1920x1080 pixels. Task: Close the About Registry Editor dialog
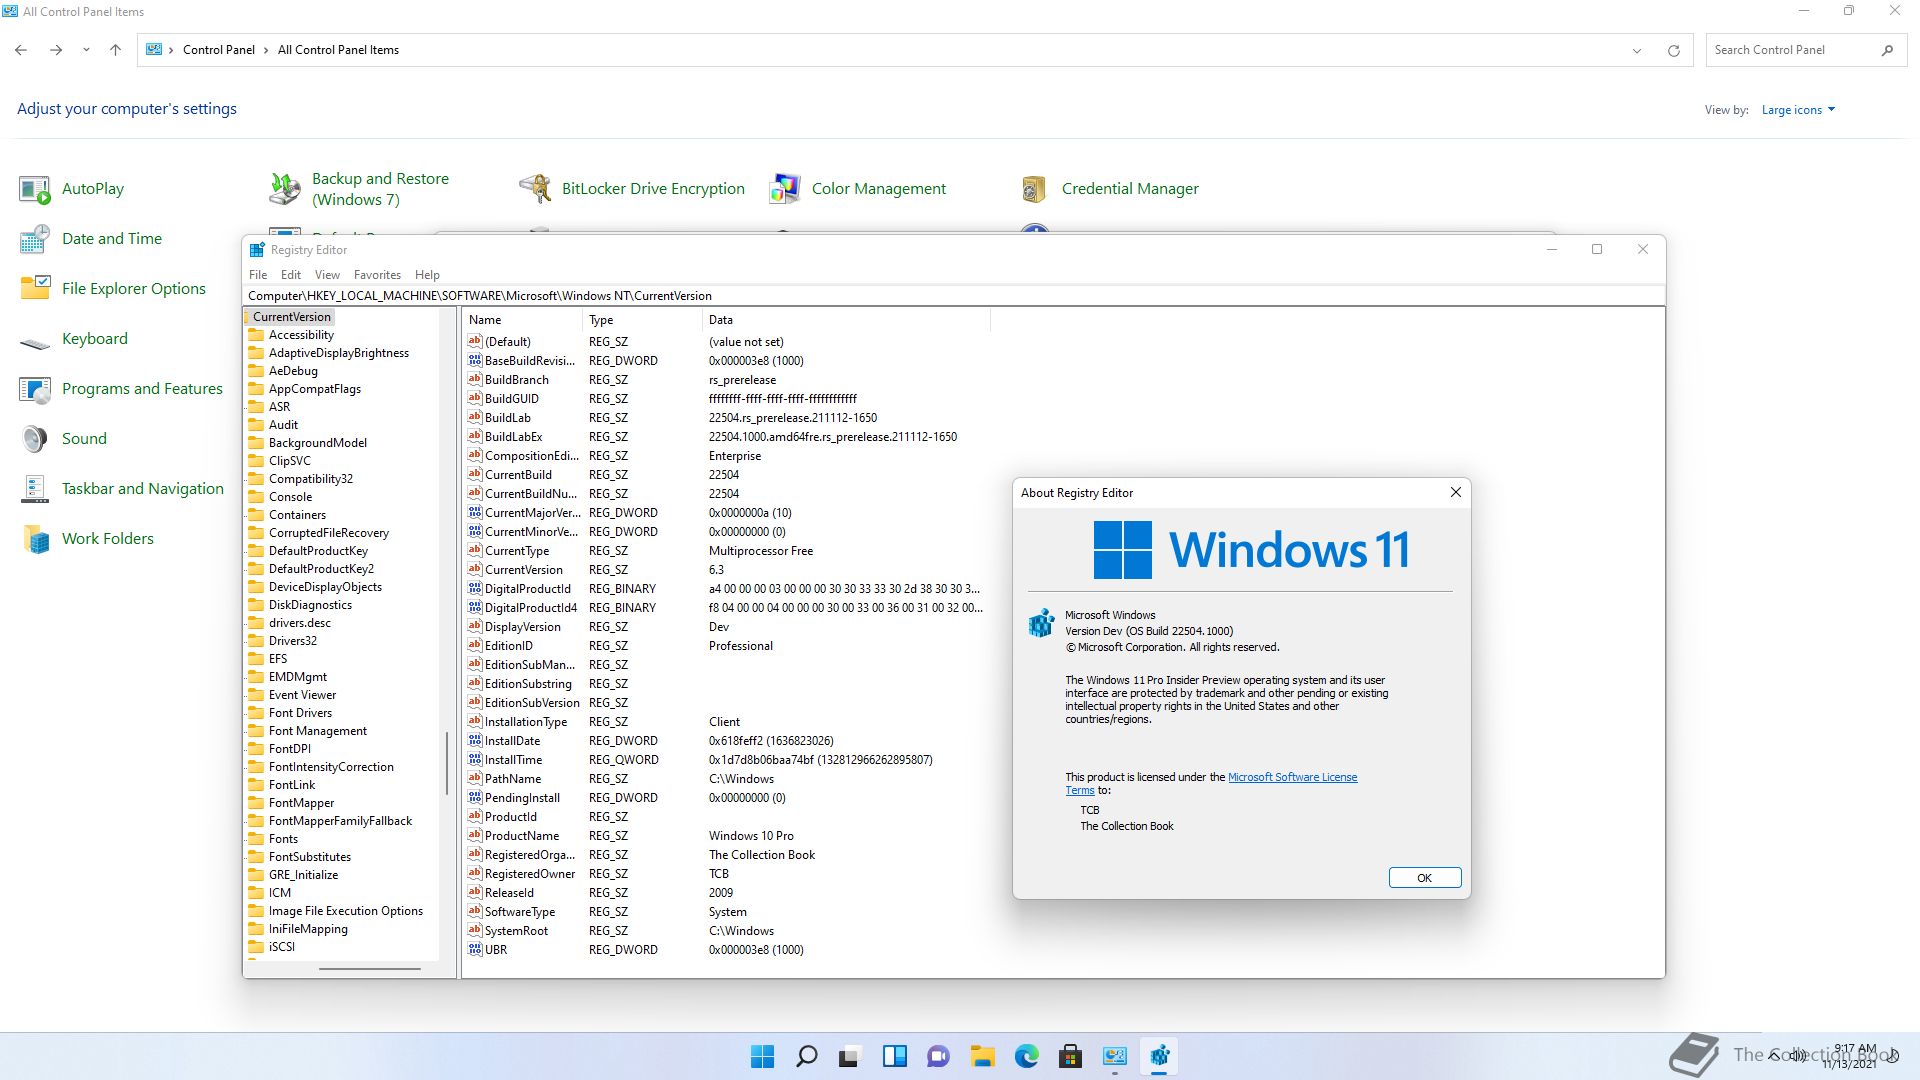point(1455,492)
